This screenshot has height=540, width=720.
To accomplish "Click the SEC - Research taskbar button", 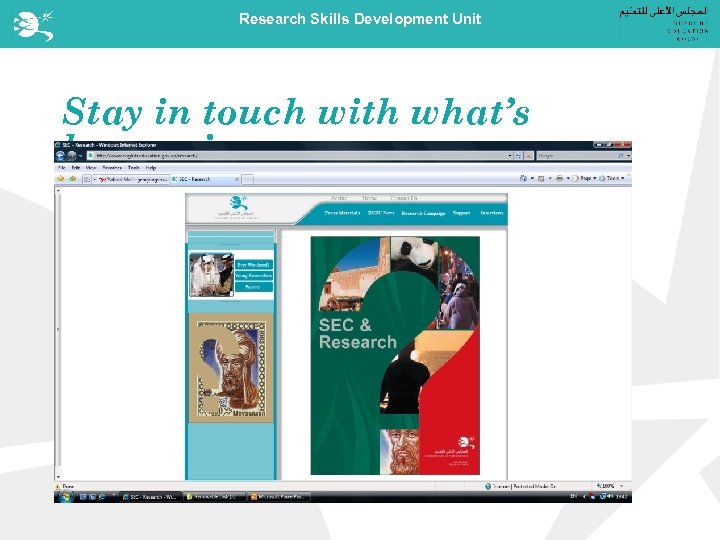I will point(150,497).
